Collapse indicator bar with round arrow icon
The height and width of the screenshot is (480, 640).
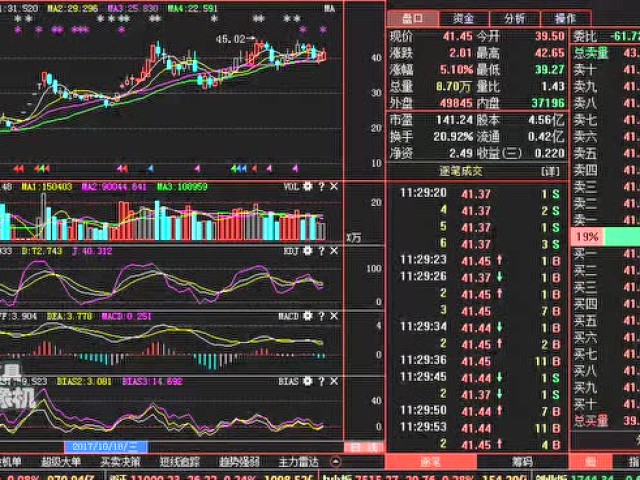point(335,462)
